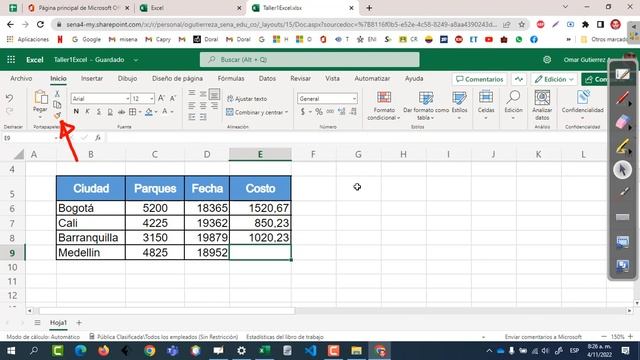Toggle italic K formatting
This screenshot has width=640, height=360.
[87, 111]
